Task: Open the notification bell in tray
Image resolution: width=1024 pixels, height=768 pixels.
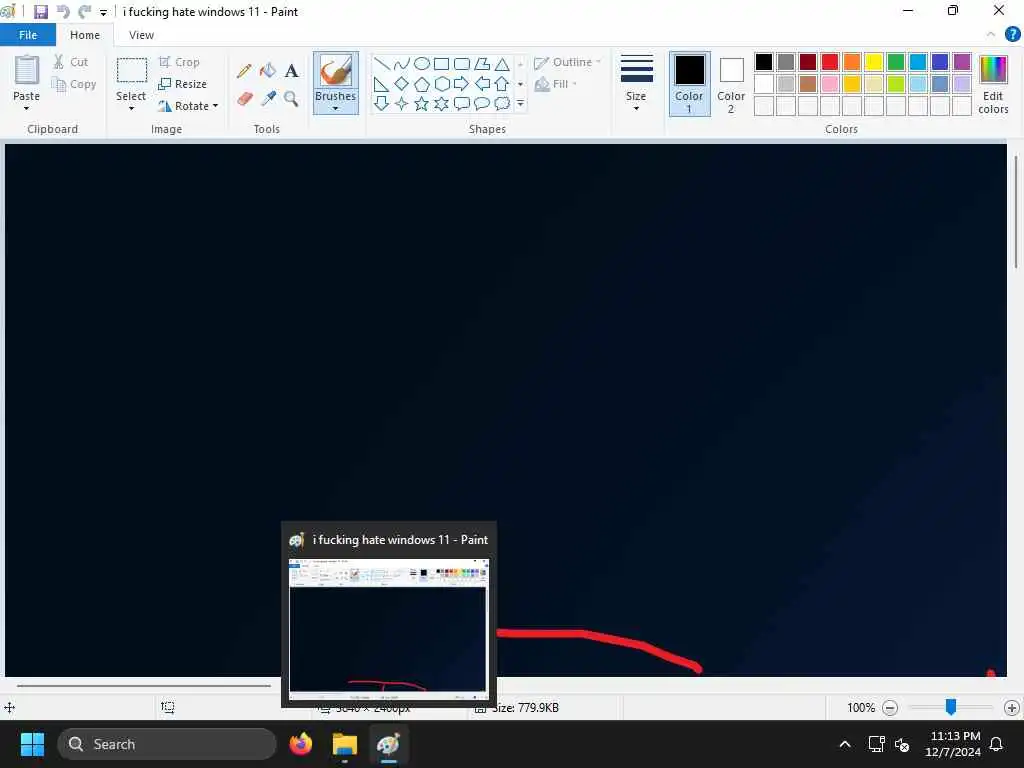Action: 997,744
